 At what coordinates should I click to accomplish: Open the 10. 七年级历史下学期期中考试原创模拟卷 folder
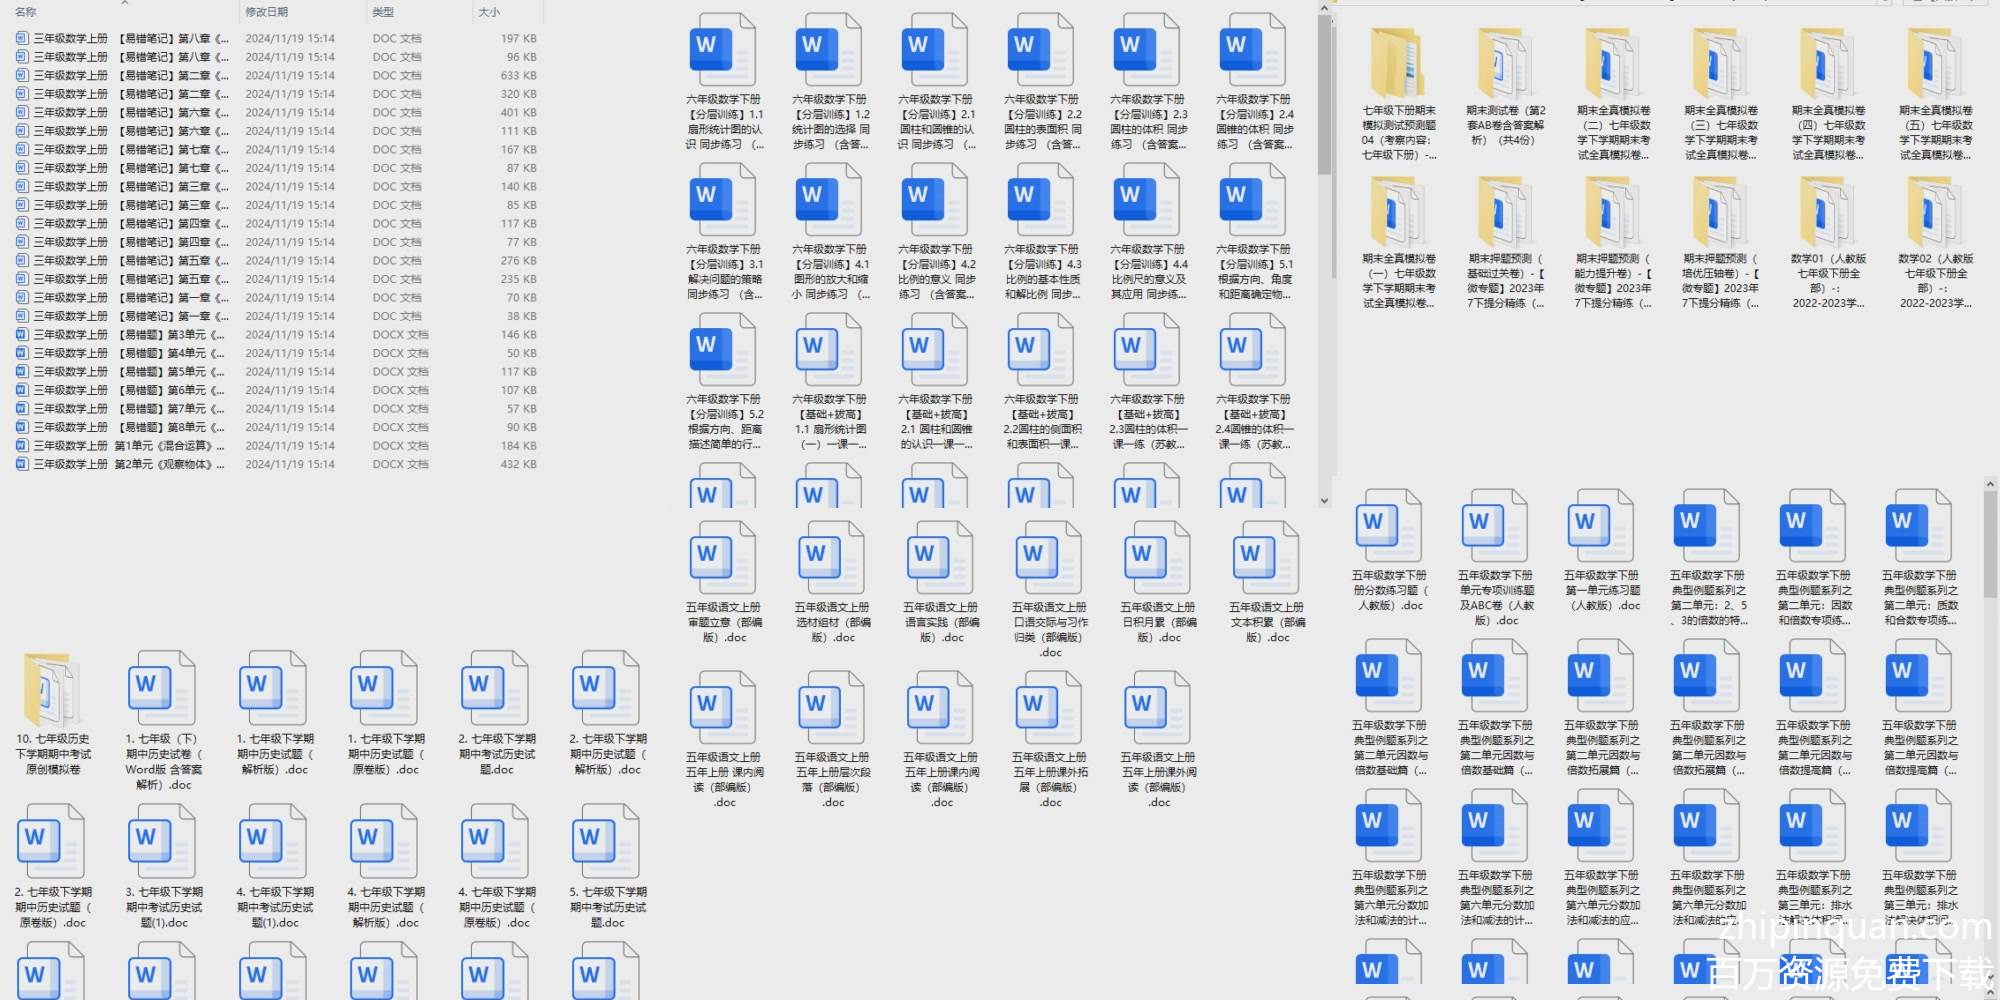click(52, 690)
